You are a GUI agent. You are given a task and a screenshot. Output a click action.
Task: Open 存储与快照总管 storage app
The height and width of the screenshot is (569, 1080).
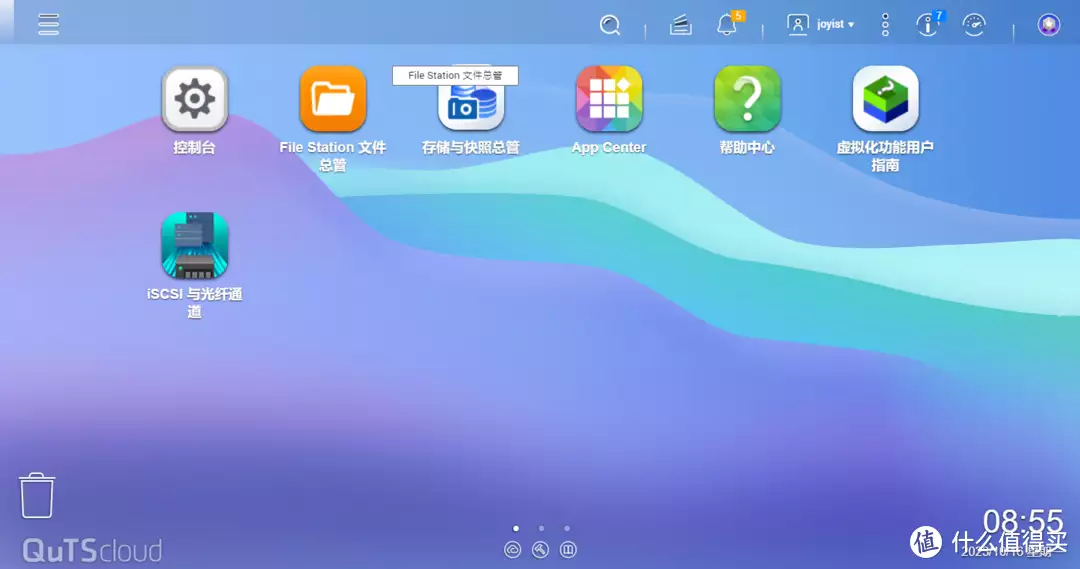pyautogui.click(x=471, y=107)
